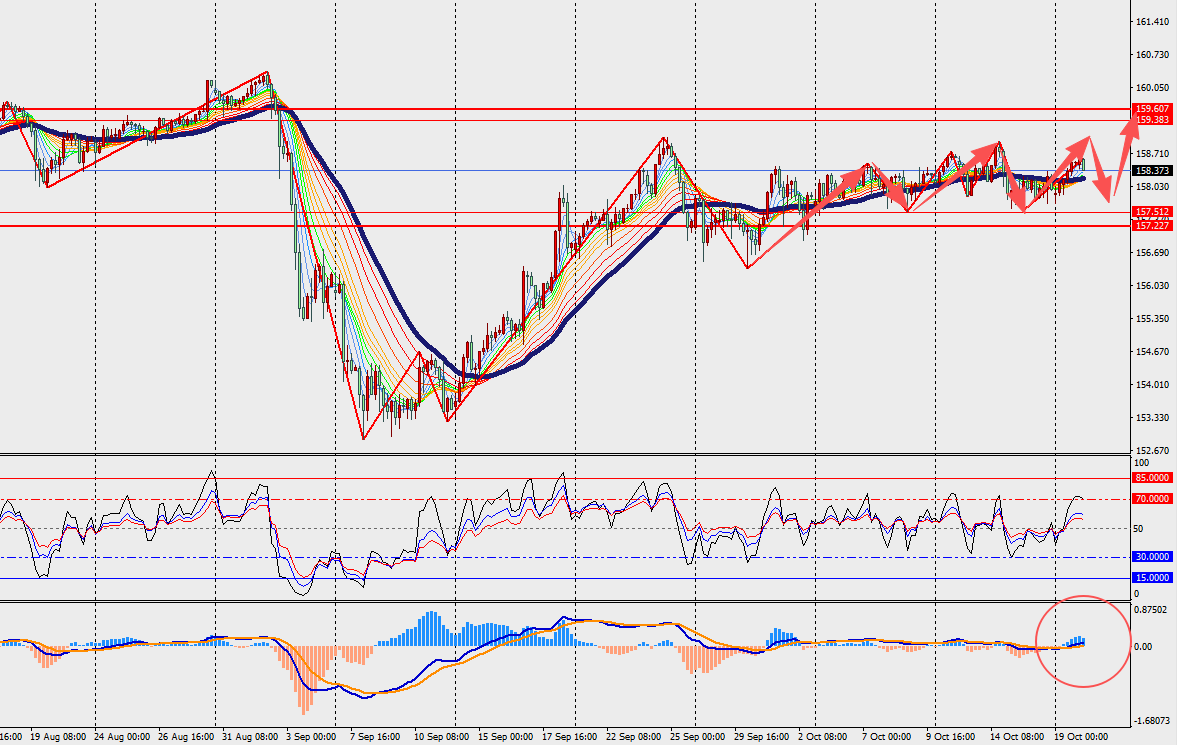The image size is (1178, 745).
Task: Click the 26 Aug 16:00 time label
Action: coord(186,737)
